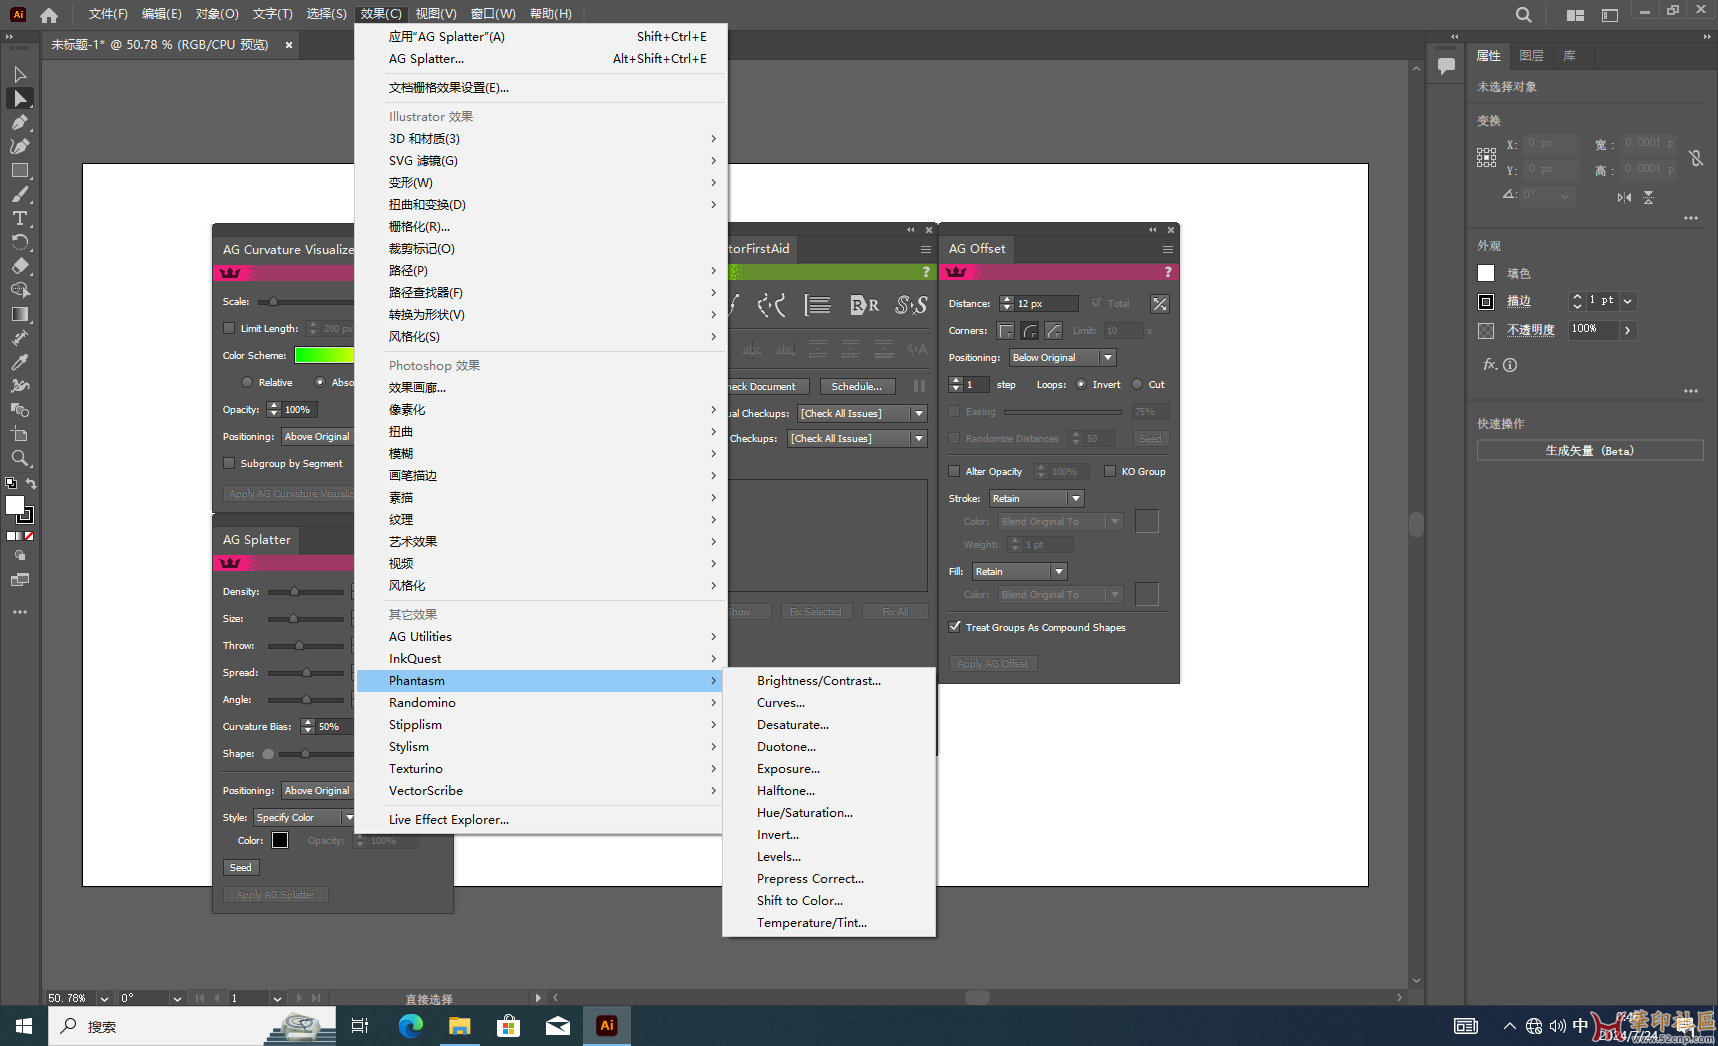Click the fx effects icon in Appearance
1718x1046 pixels.
pyautogui.click(x=1490, y=365)
